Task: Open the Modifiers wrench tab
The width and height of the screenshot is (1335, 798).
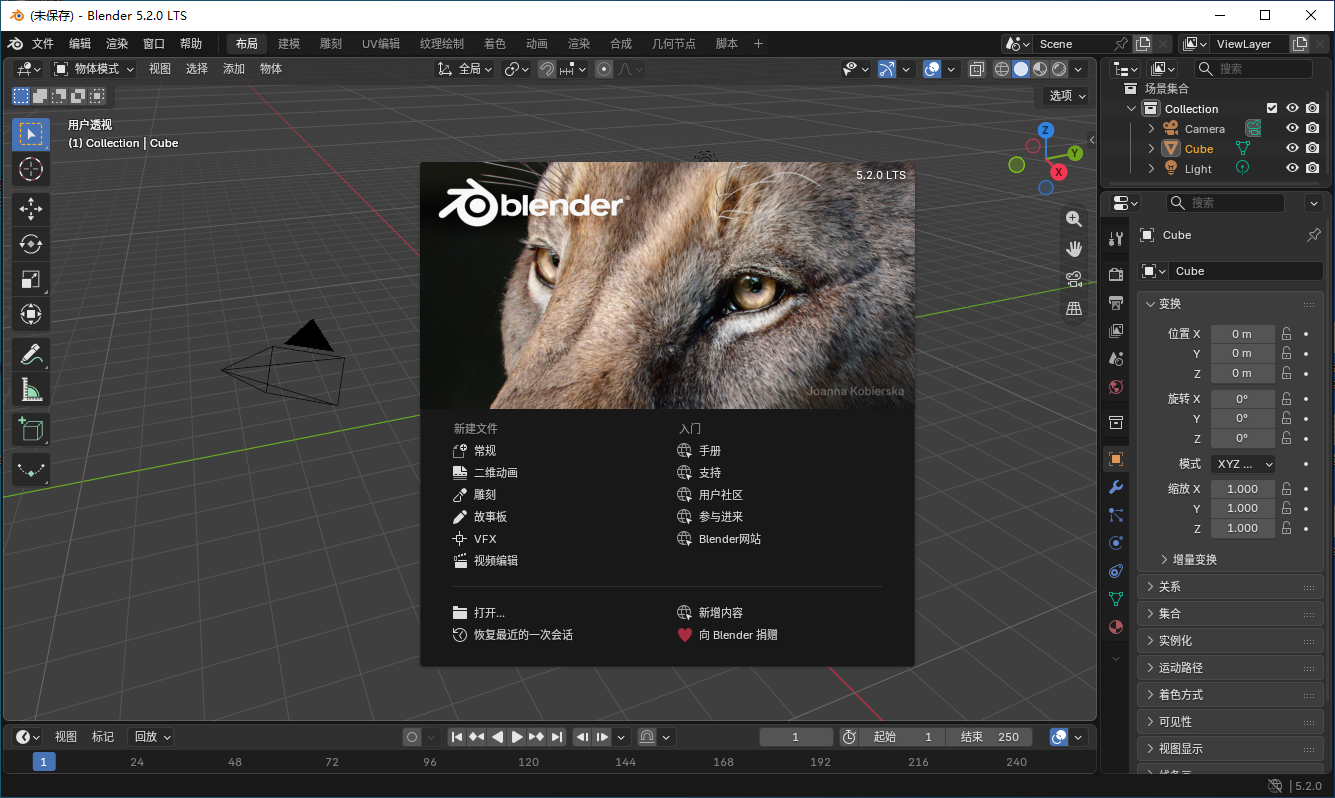Action: coord(1117,487)
